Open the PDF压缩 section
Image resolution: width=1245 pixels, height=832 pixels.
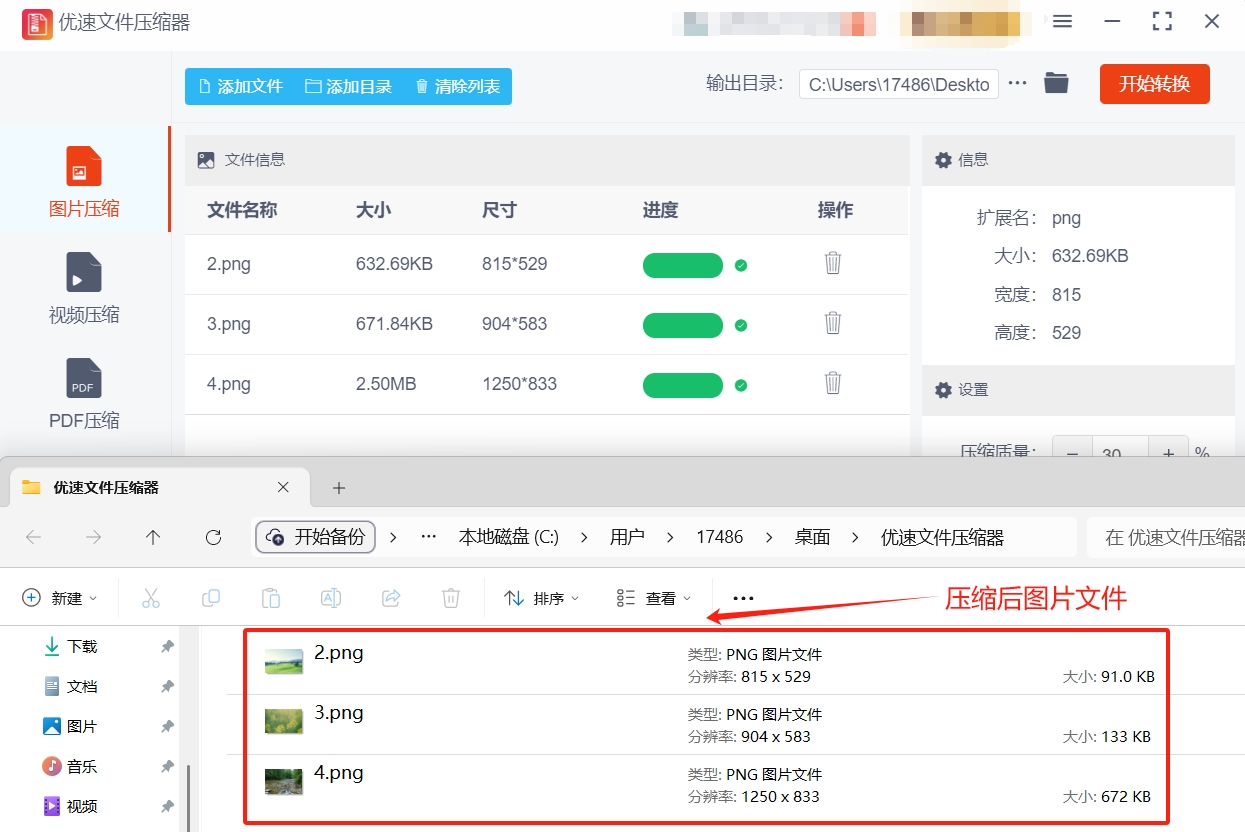(84, 394)
